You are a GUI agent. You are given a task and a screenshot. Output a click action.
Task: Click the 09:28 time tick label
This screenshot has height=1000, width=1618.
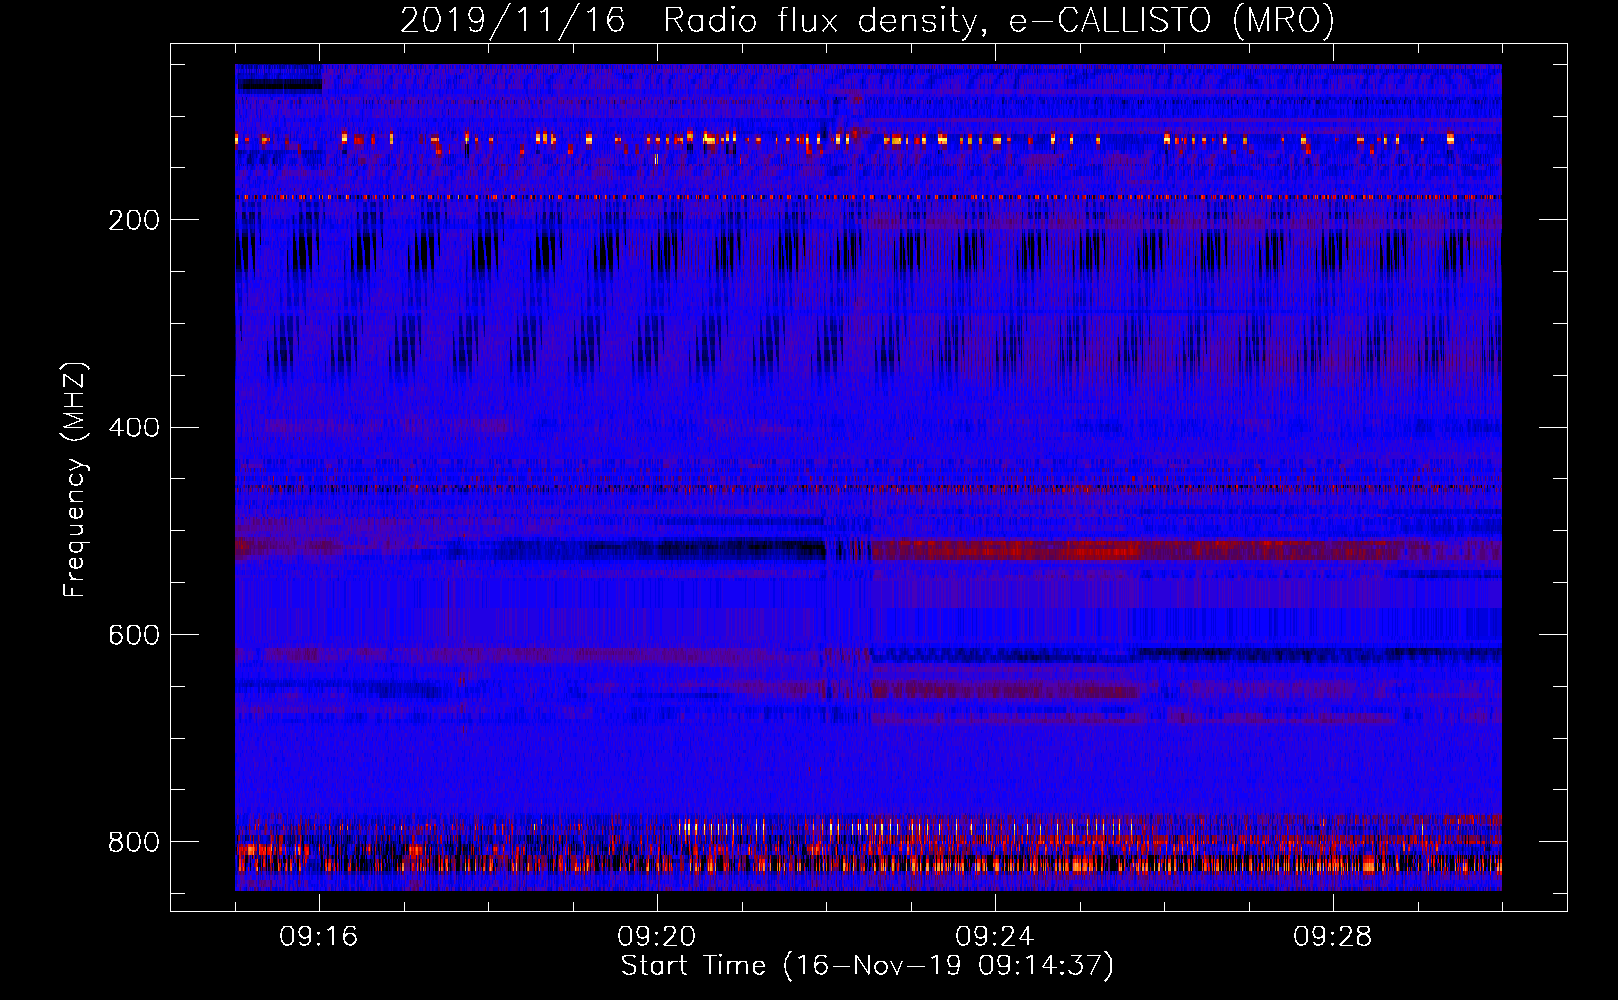click(x=1333, y=937)
